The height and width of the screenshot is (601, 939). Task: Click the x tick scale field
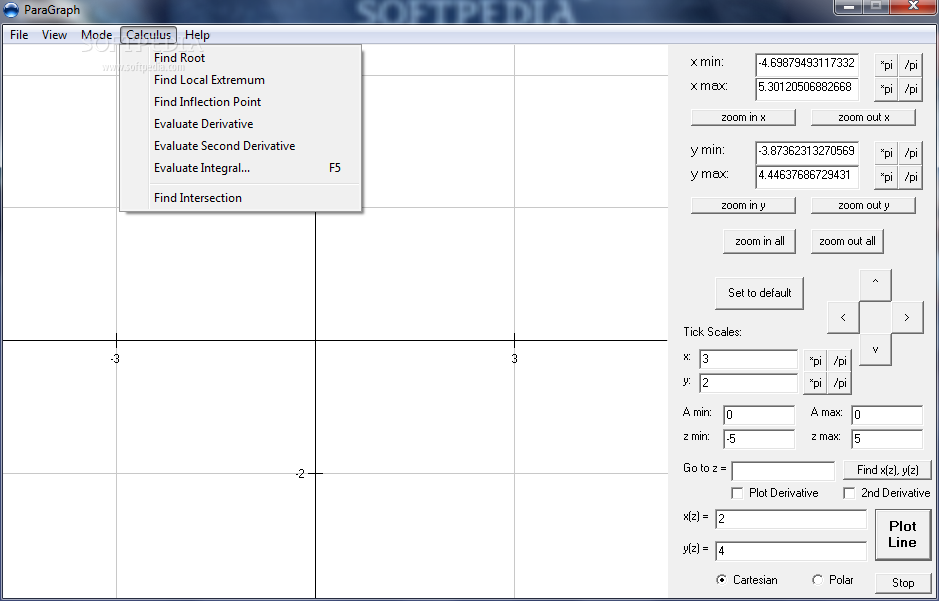[748, 359]
